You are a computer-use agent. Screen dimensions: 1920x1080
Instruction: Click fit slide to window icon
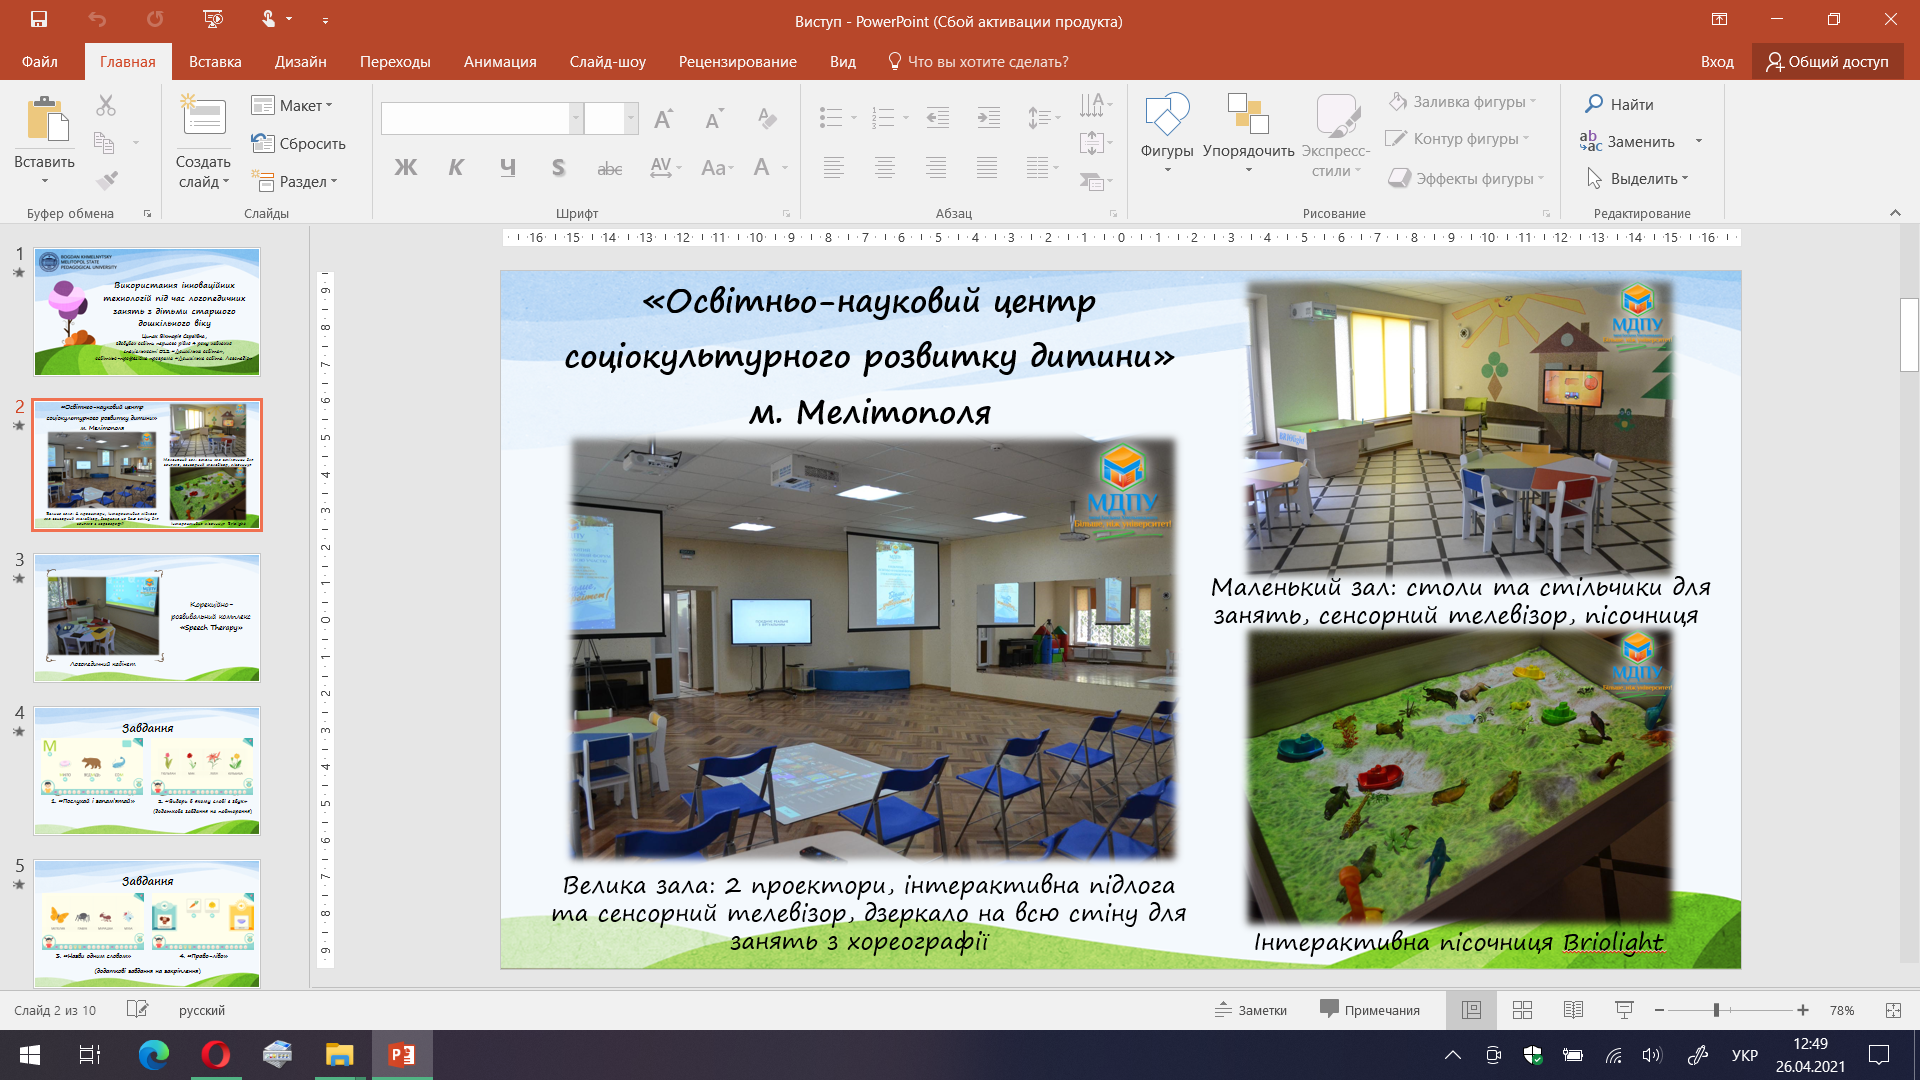coord(1893,1010)
